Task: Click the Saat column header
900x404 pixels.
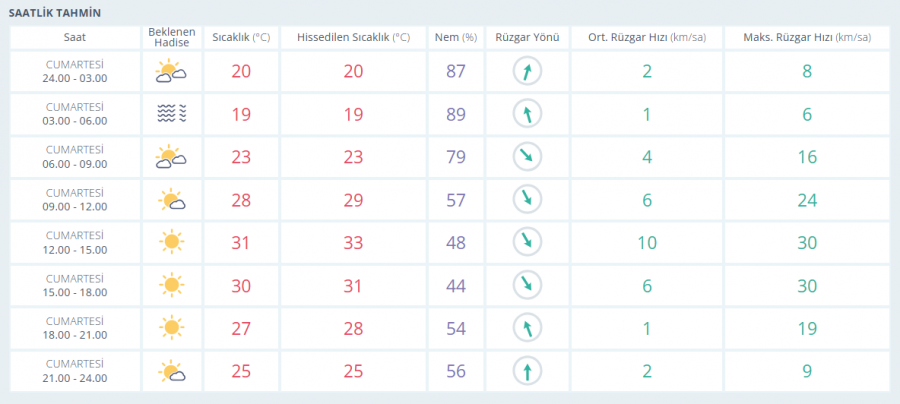Action: pyautogui.click(x=75, y=38)
